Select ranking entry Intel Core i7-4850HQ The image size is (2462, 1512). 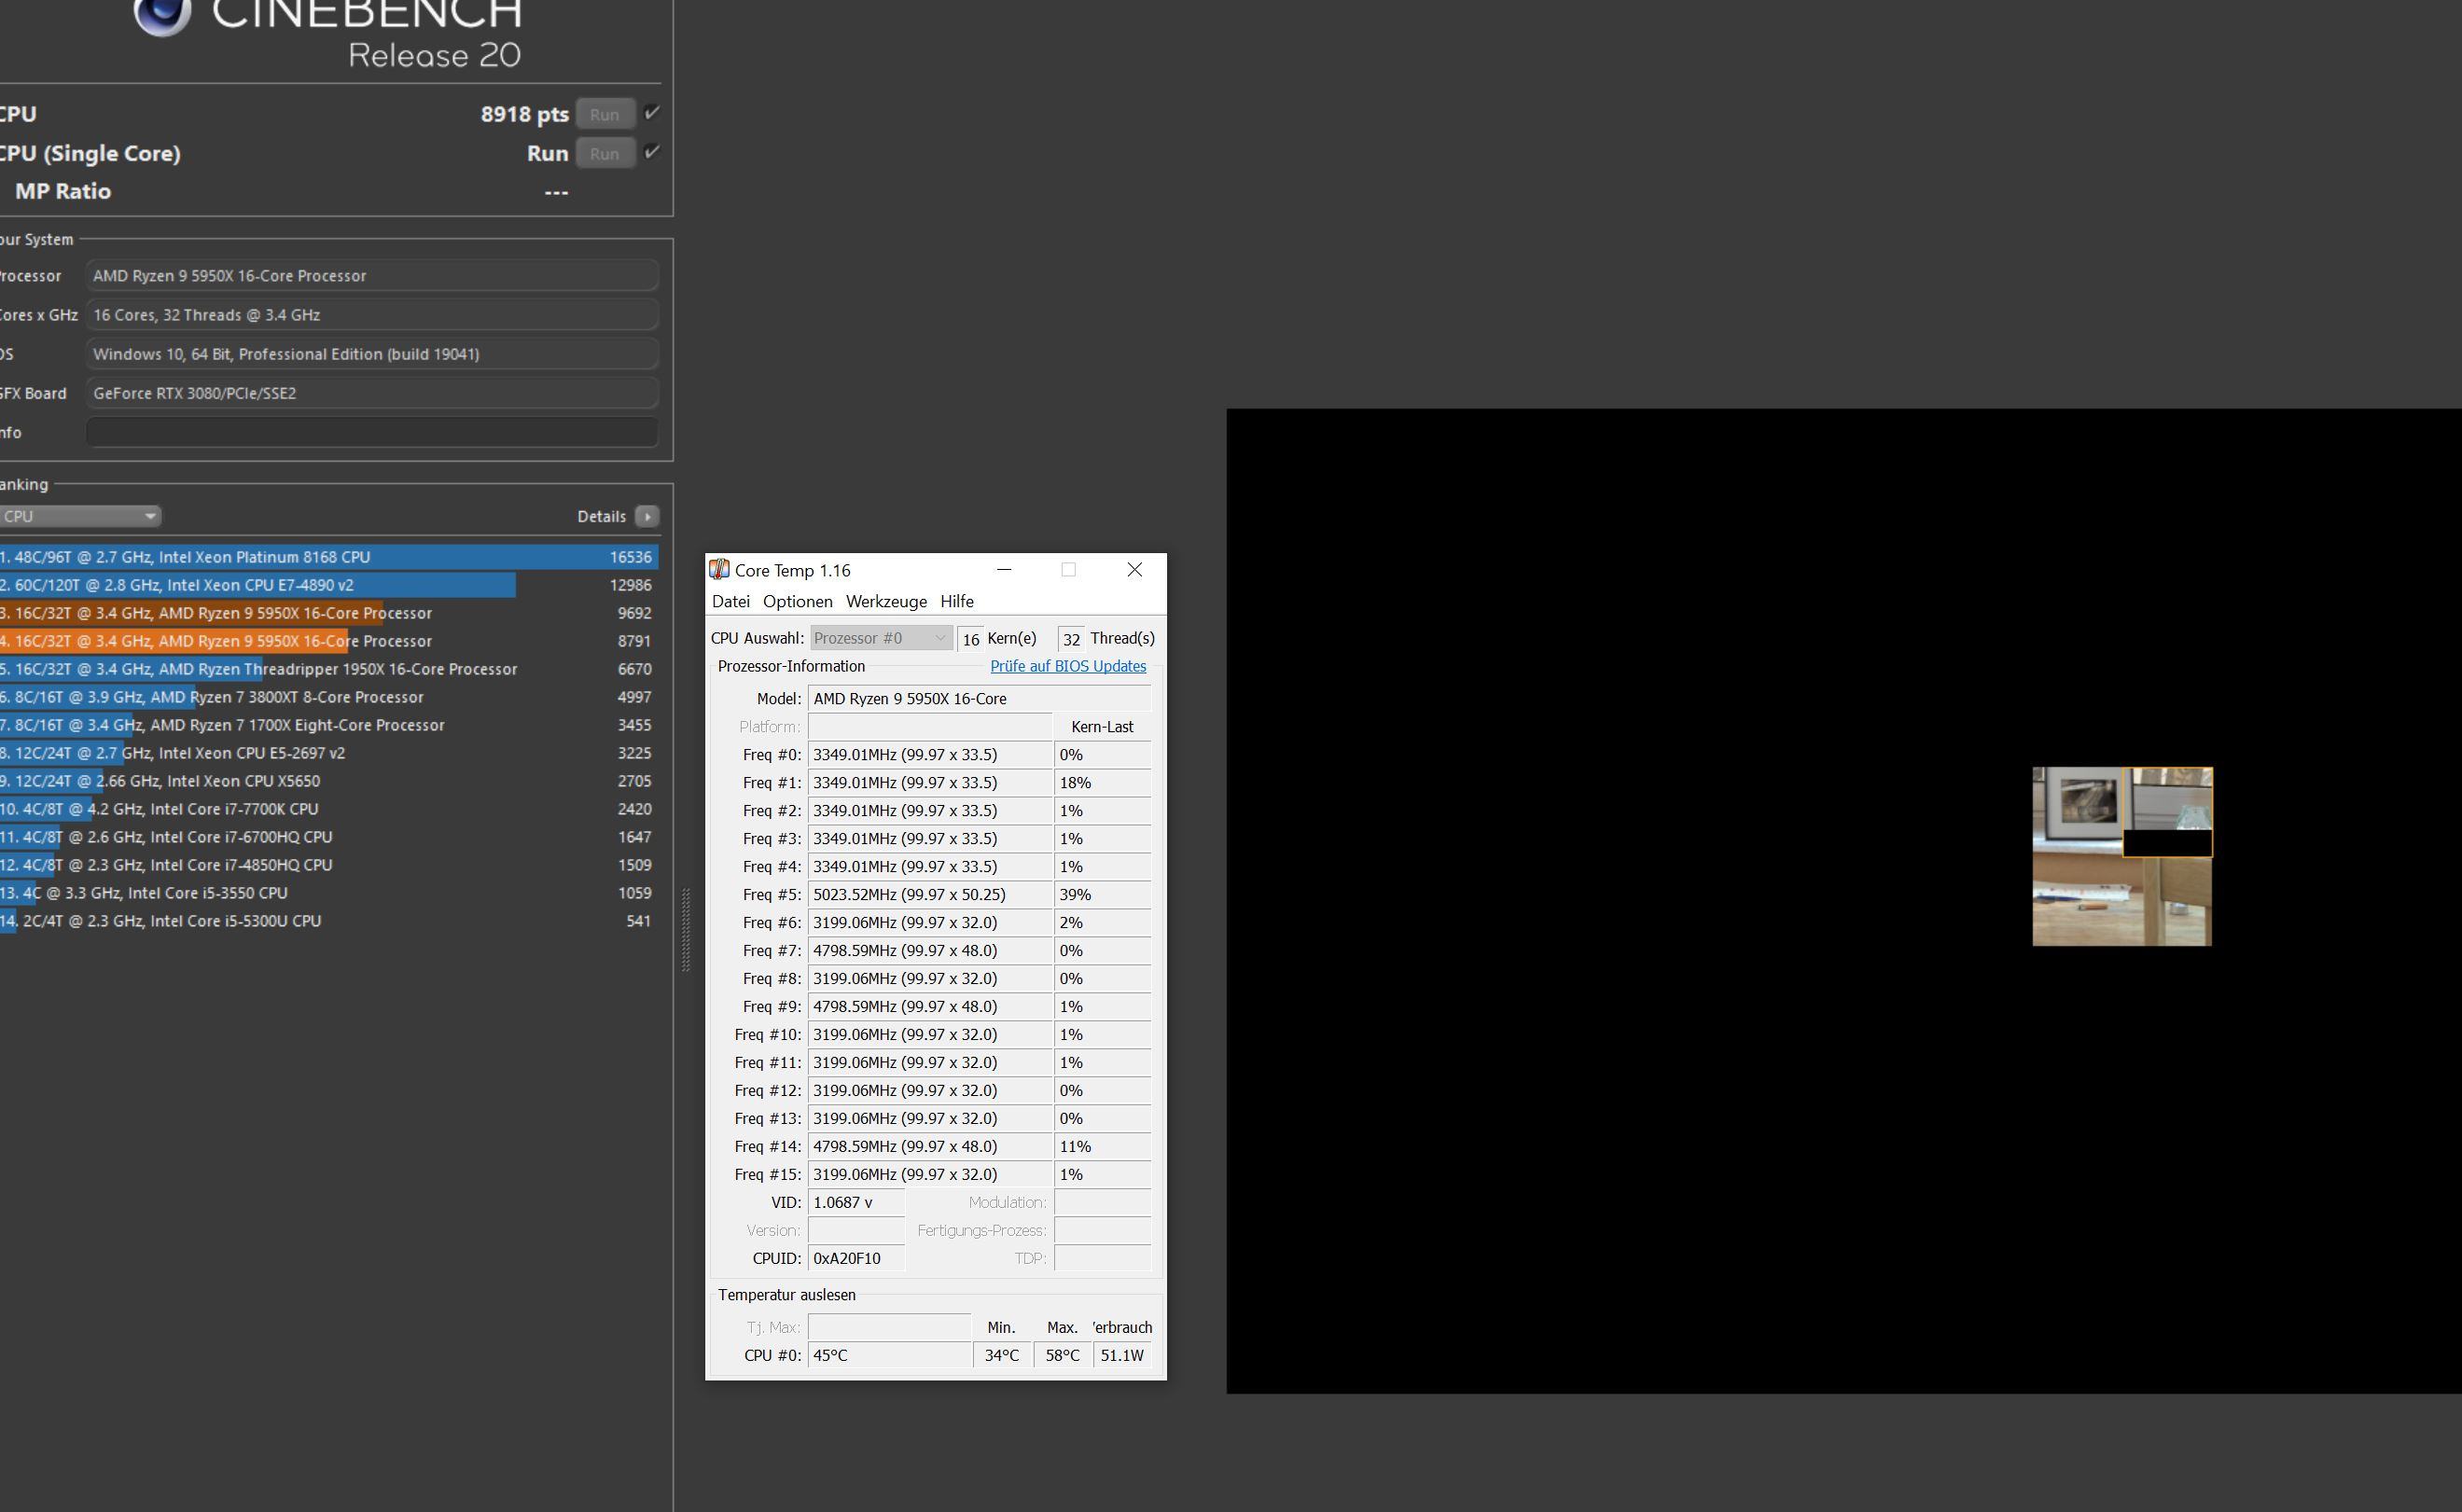click(x=329, y=865)
